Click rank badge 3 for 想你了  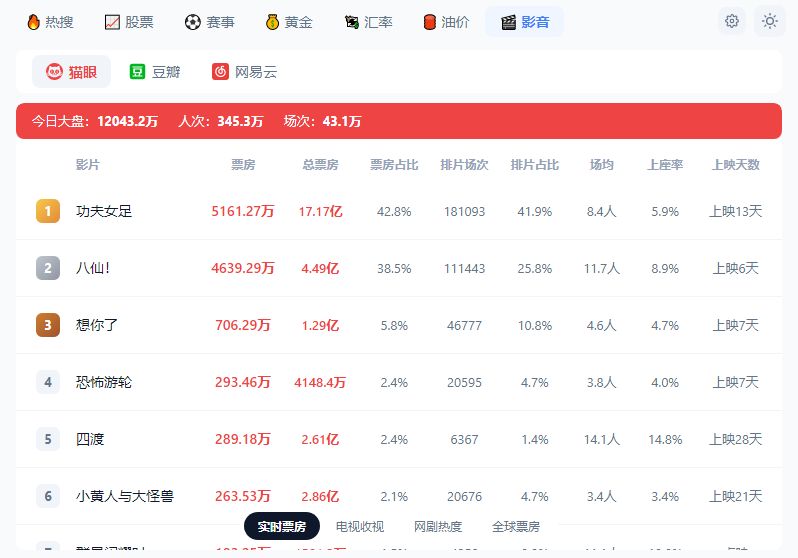point(48,325)
